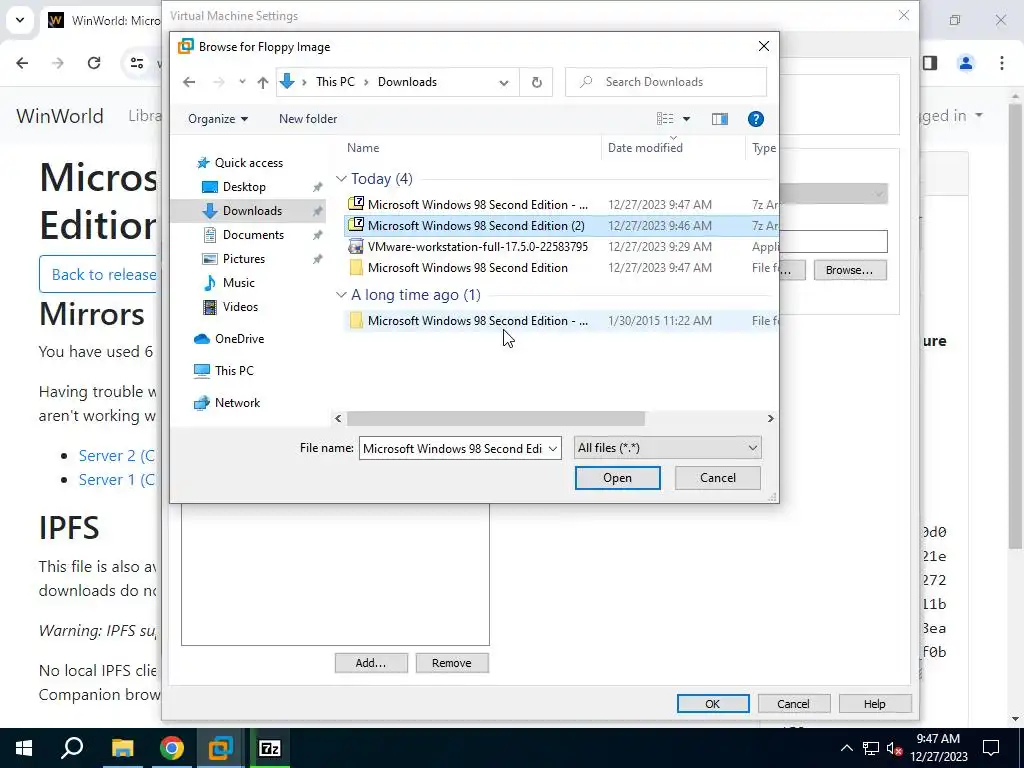Show hidden system tray icons
The height and width of the screenshot is (768, 1024).
[846, 748]
